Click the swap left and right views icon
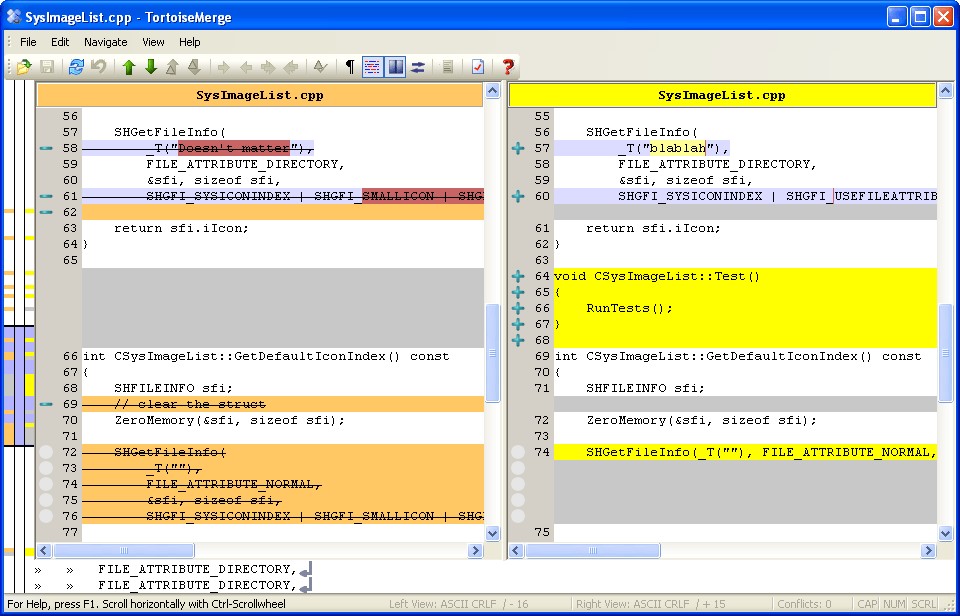The width and height of the screenshot is (960, 616). click(x=418, y=67)
